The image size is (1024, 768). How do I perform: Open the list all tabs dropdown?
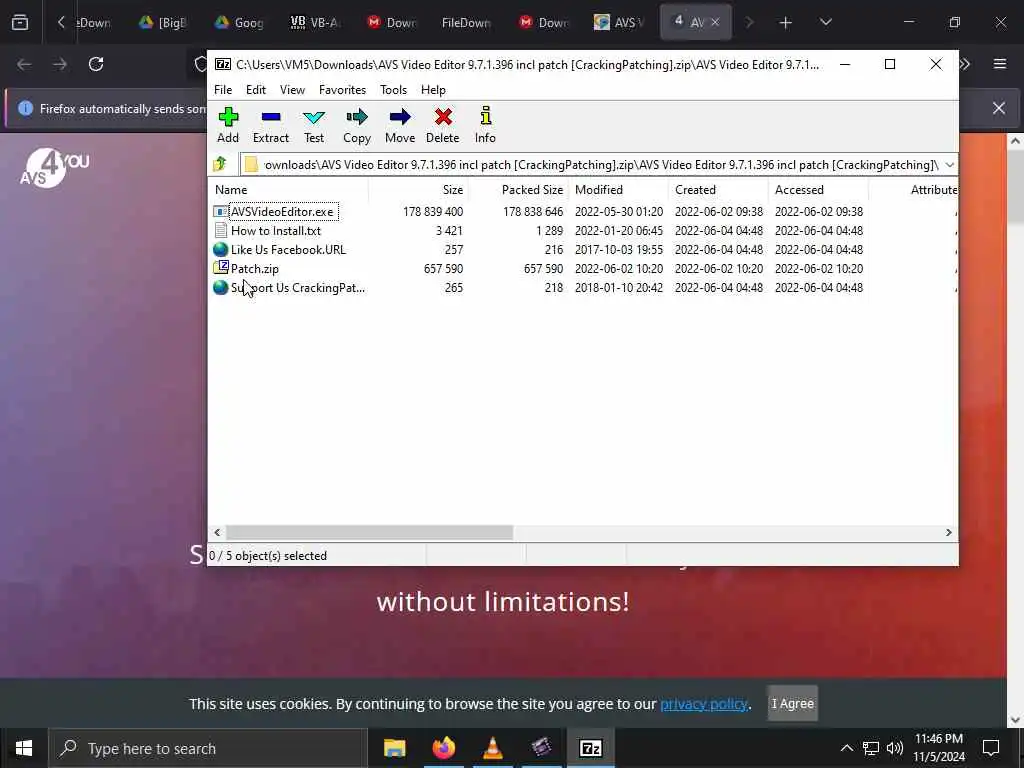click(x=825, y=22)
